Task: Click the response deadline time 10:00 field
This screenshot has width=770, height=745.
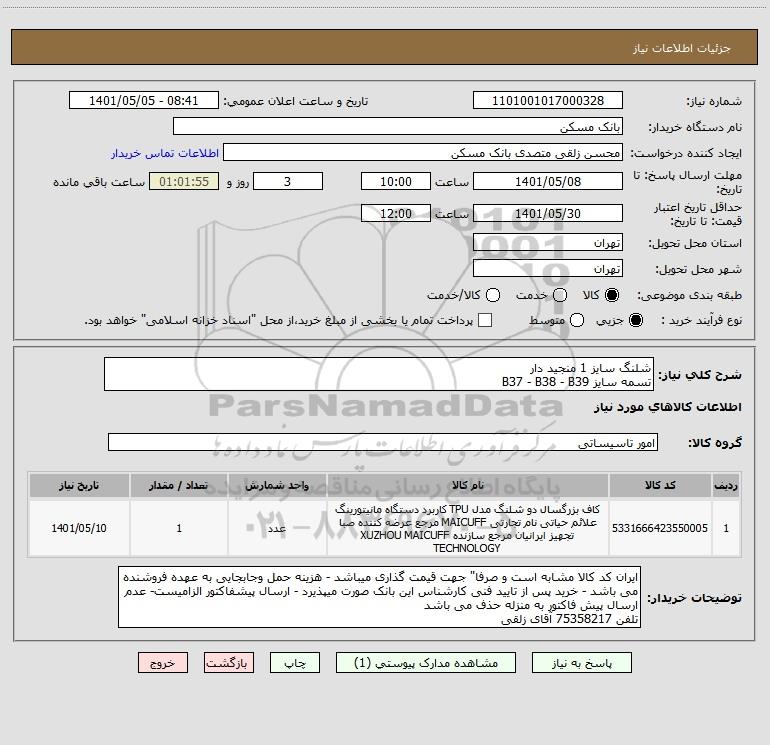Action: point(396,181)
